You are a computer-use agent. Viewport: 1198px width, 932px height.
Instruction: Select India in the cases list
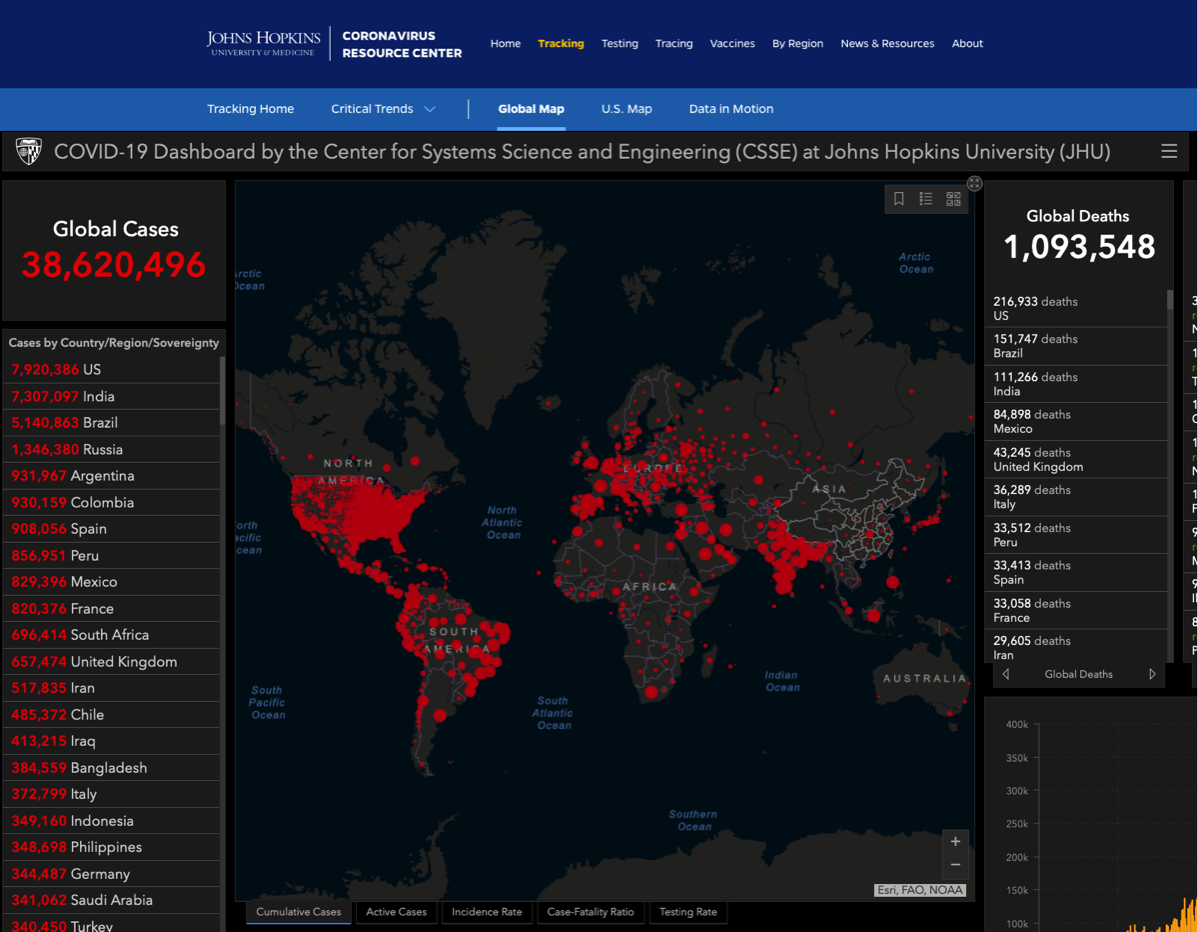pyautogui.click(x=111, y=396)
